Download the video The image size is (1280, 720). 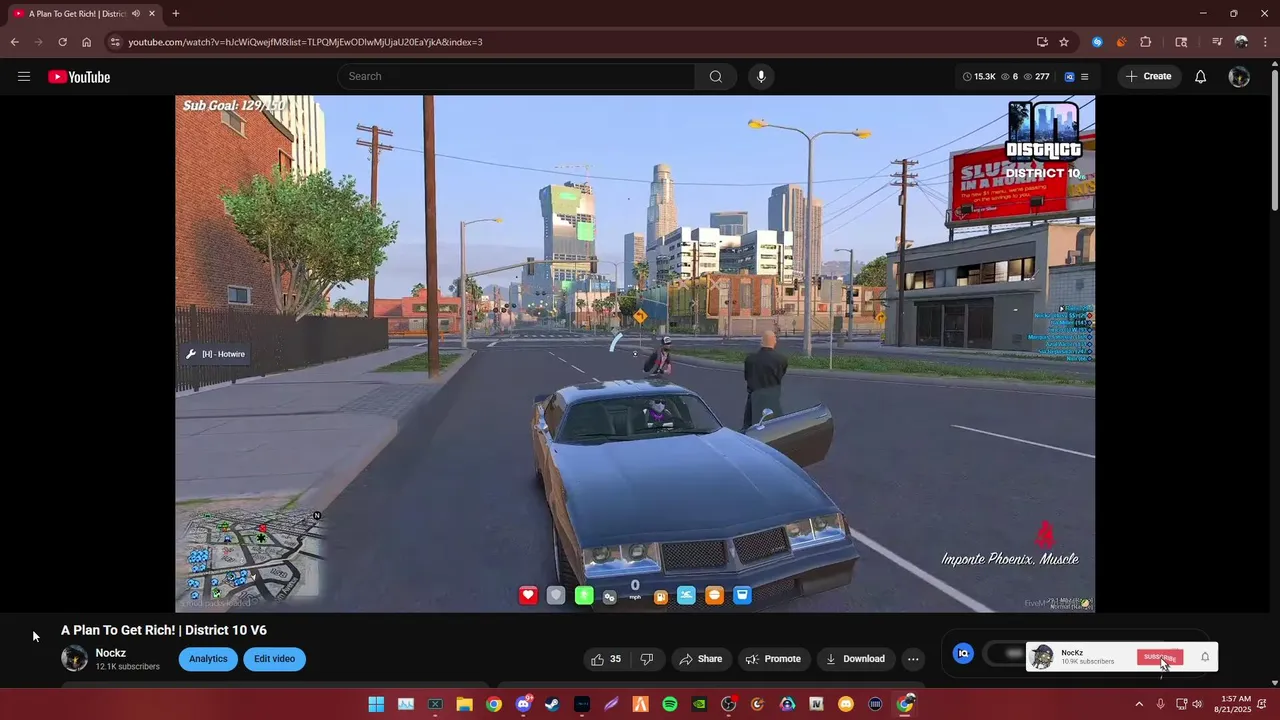pyautogui.click(x=855, y=659)
